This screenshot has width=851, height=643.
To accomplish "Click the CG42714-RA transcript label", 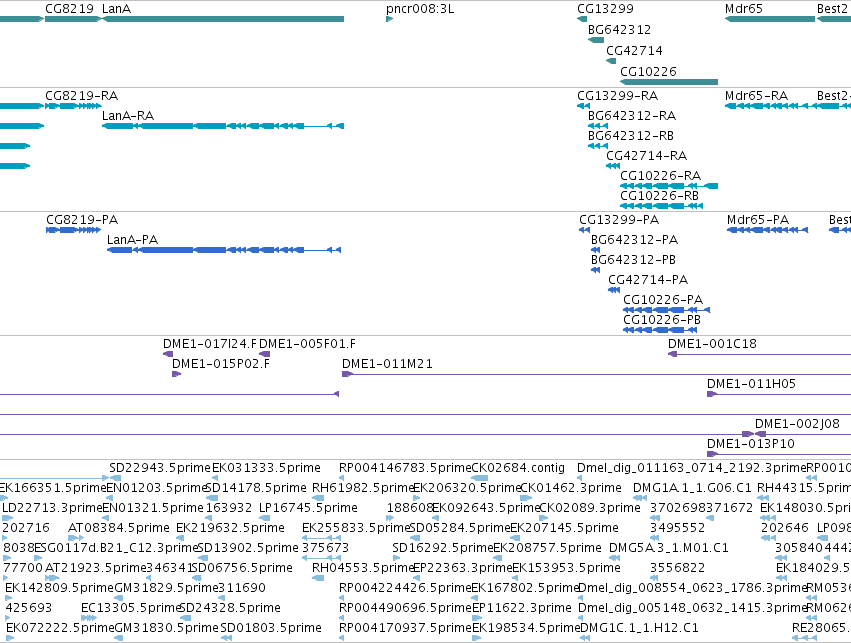I will [x=646, y=156].
